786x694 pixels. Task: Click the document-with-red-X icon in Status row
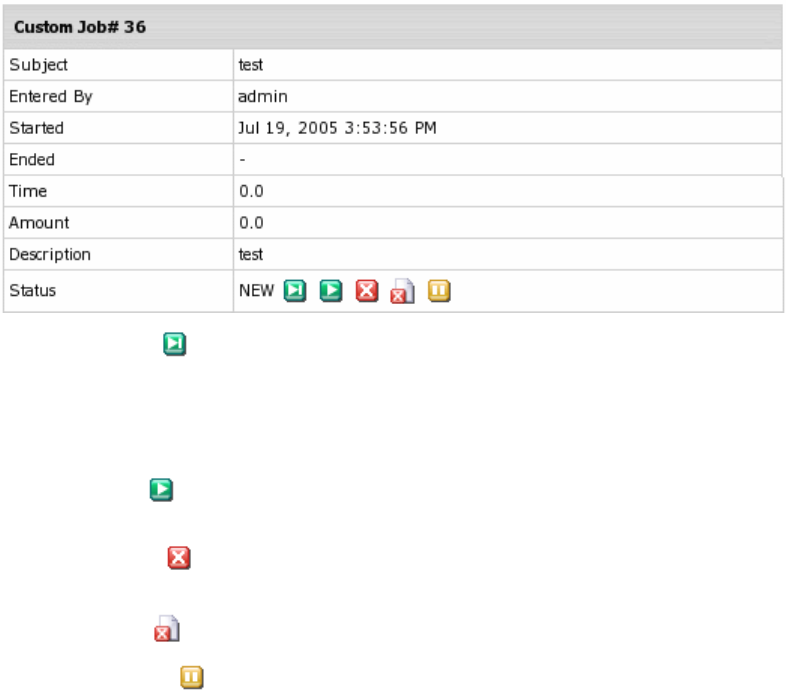click(x=403, y=291)
